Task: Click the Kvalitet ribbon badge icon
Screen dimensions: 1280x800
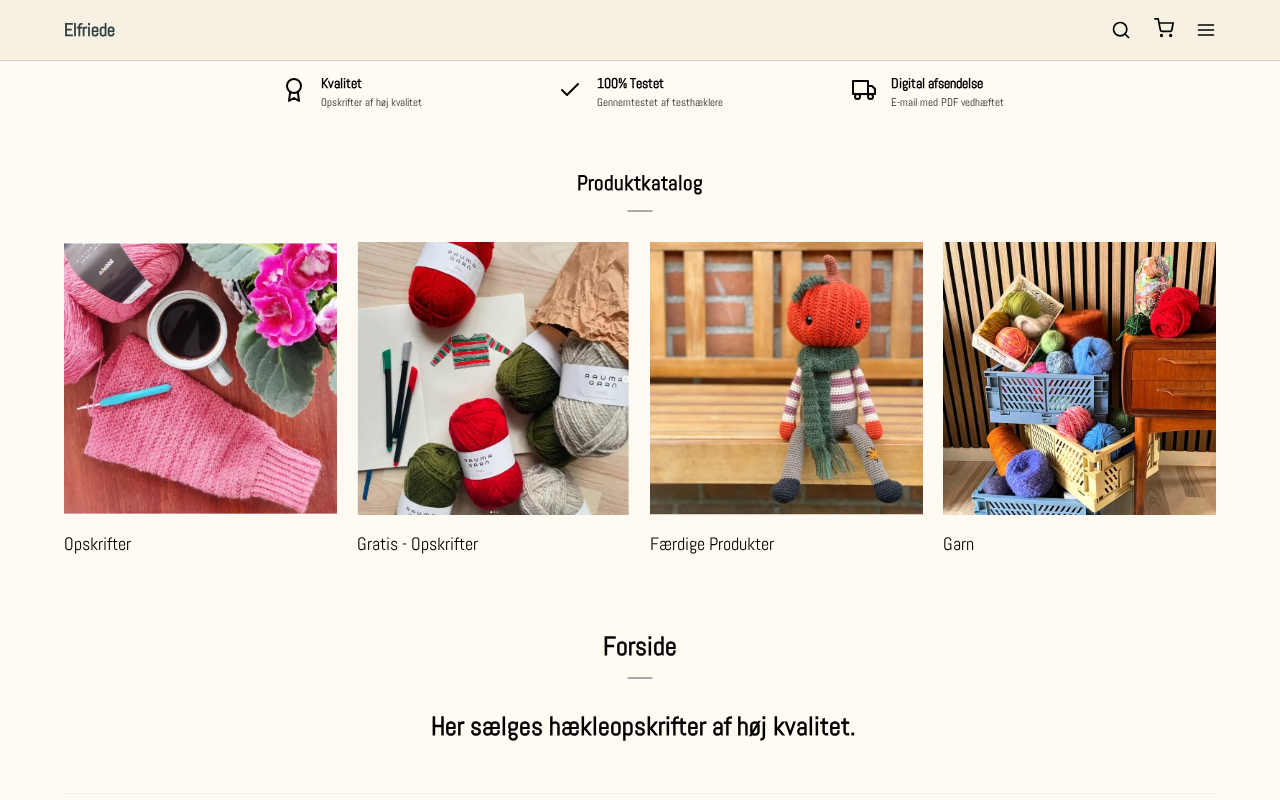Action: (x=294, y=90)
